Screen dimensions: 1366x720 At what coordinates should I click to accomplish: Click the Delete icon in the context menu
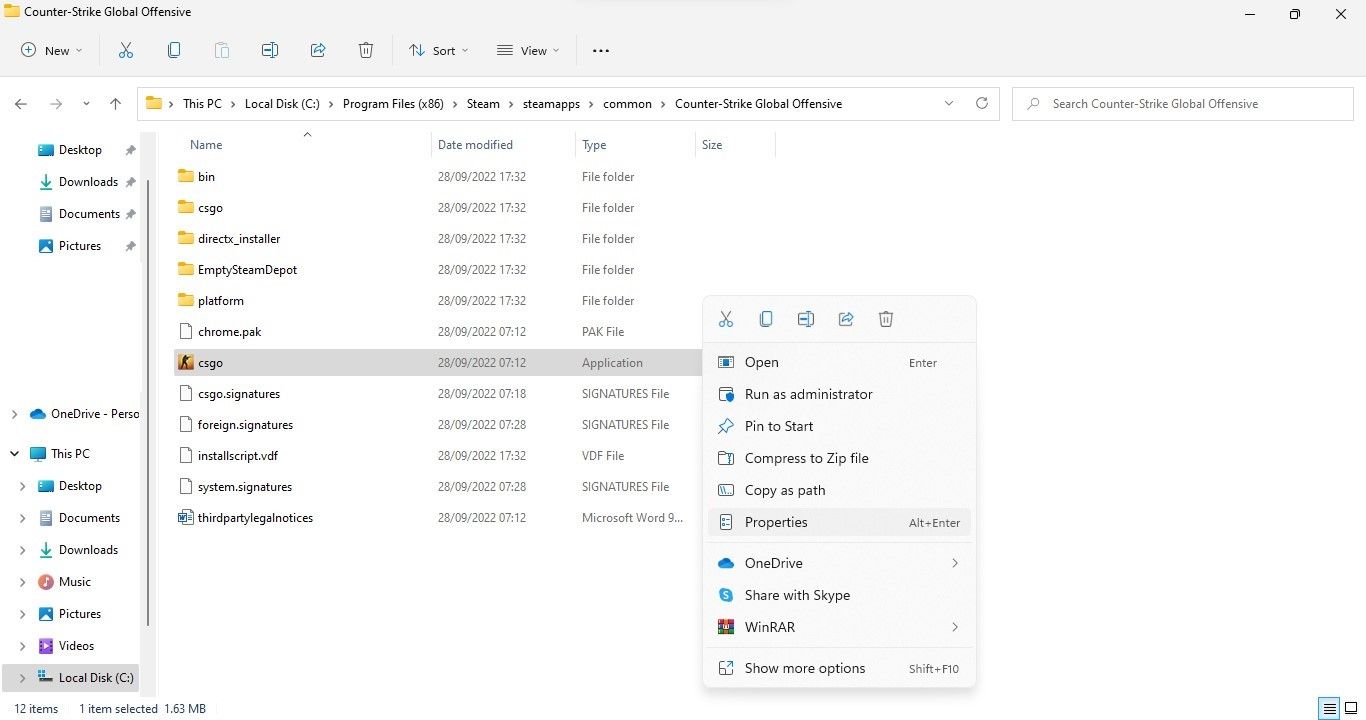[885, 319]
